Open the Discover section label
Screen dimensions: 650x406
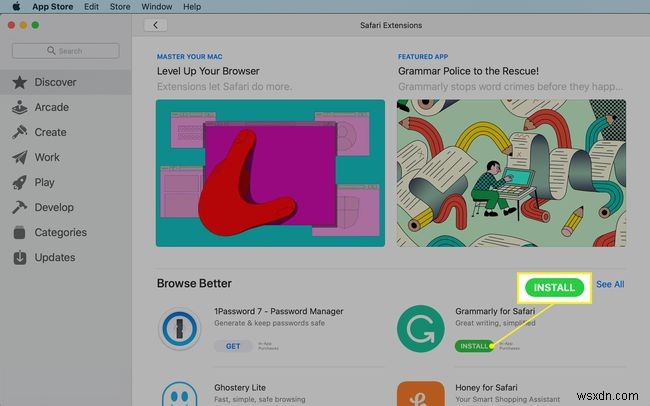(55, 82)
